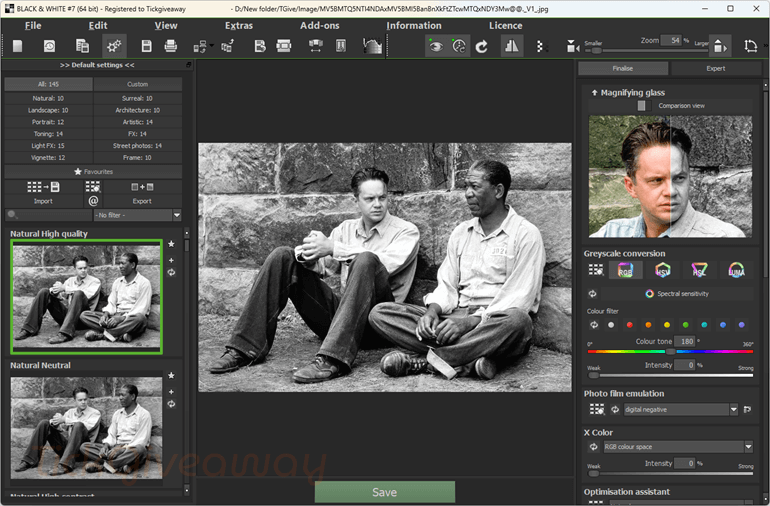The width and height of the screenshot is (770, 506).
Task: Click the printer toolbar icon
Action: point(171,46)
